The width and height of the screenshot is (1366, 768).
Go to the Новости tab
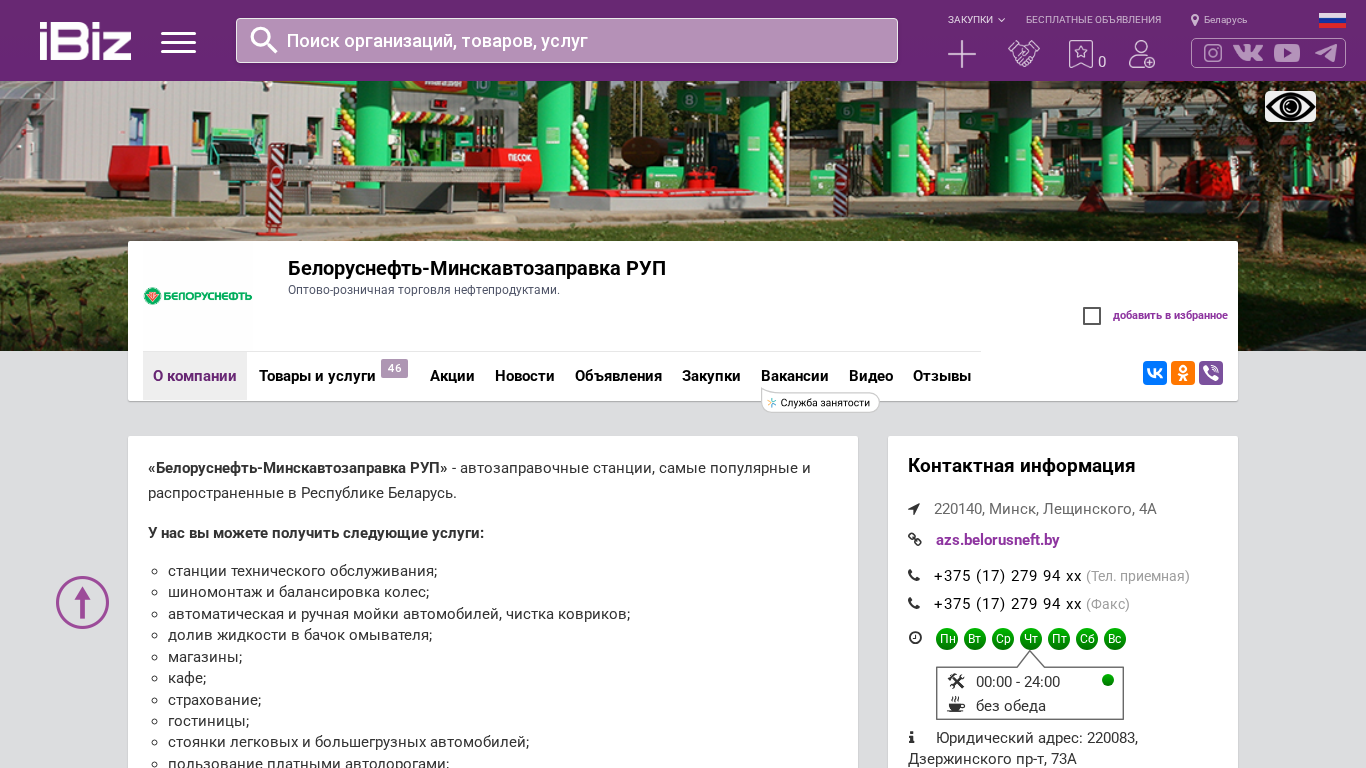[x=525, y=376]
